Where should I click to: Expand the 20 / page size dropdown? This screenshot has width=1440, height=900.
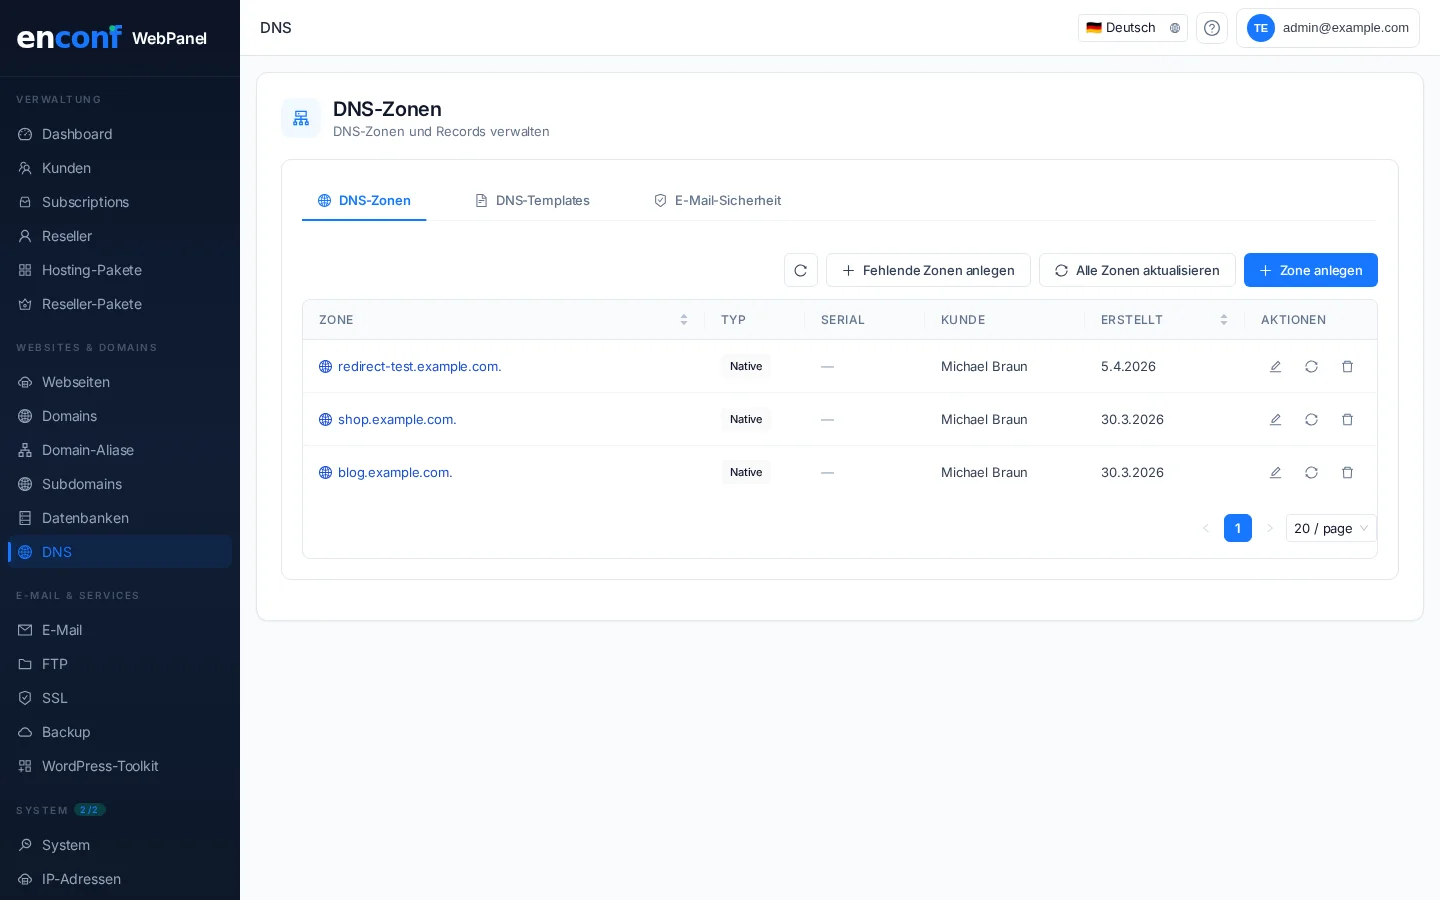(x=1330, y=528)
